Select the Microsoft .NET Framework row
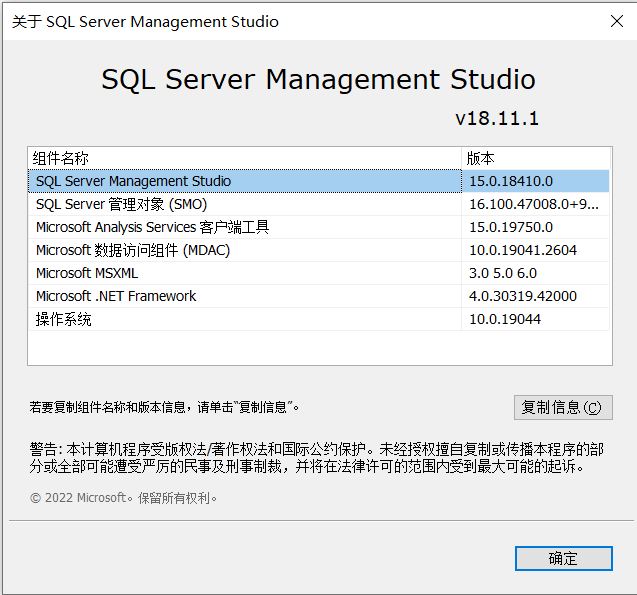 tap(116, 296)
